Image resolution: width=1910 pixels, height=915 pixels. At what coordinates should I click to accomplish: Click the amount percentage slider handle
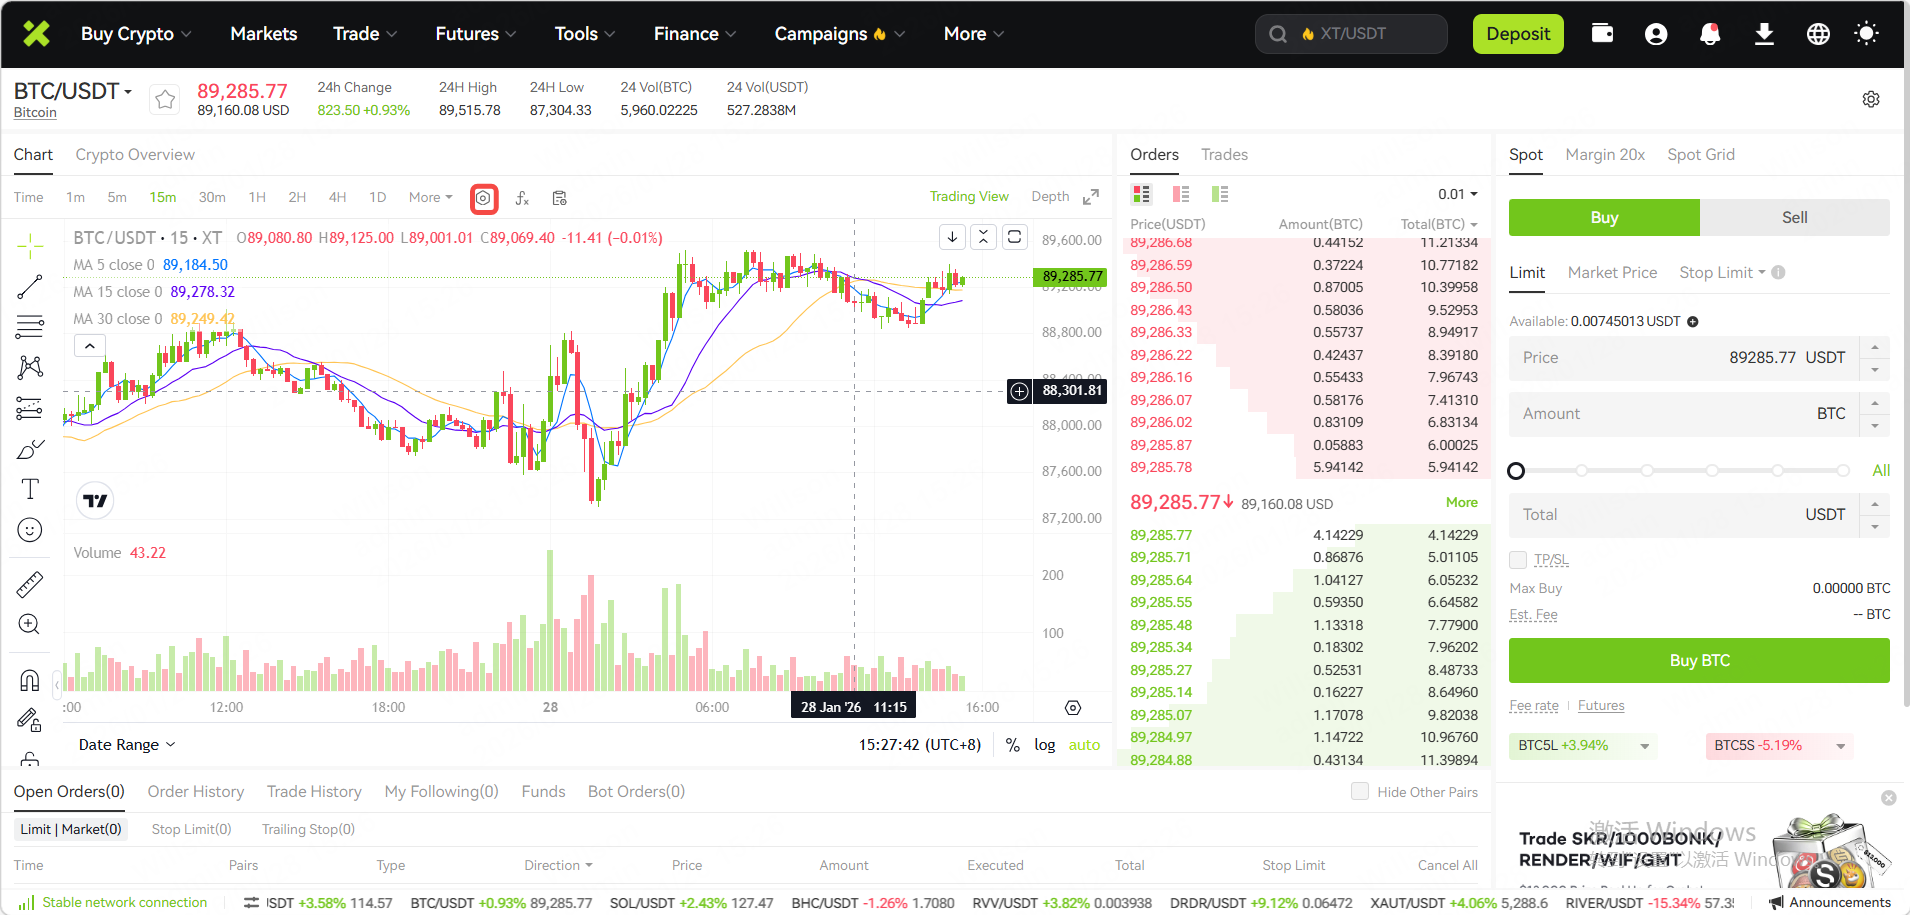click(1516, 471)
